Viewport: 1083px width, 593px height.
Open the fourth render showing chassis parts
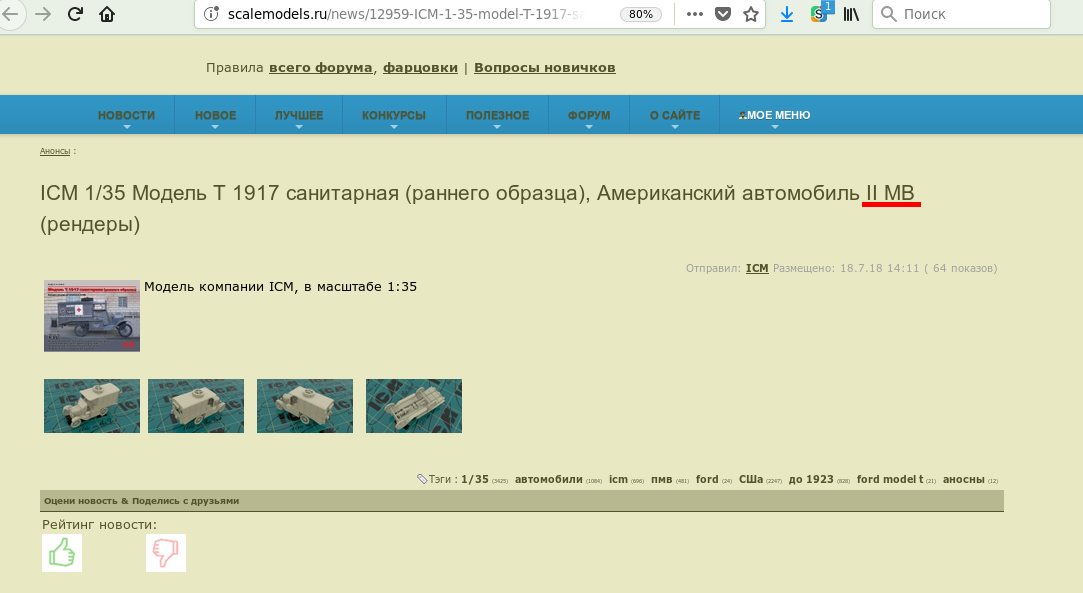click(x=414, y=406)
